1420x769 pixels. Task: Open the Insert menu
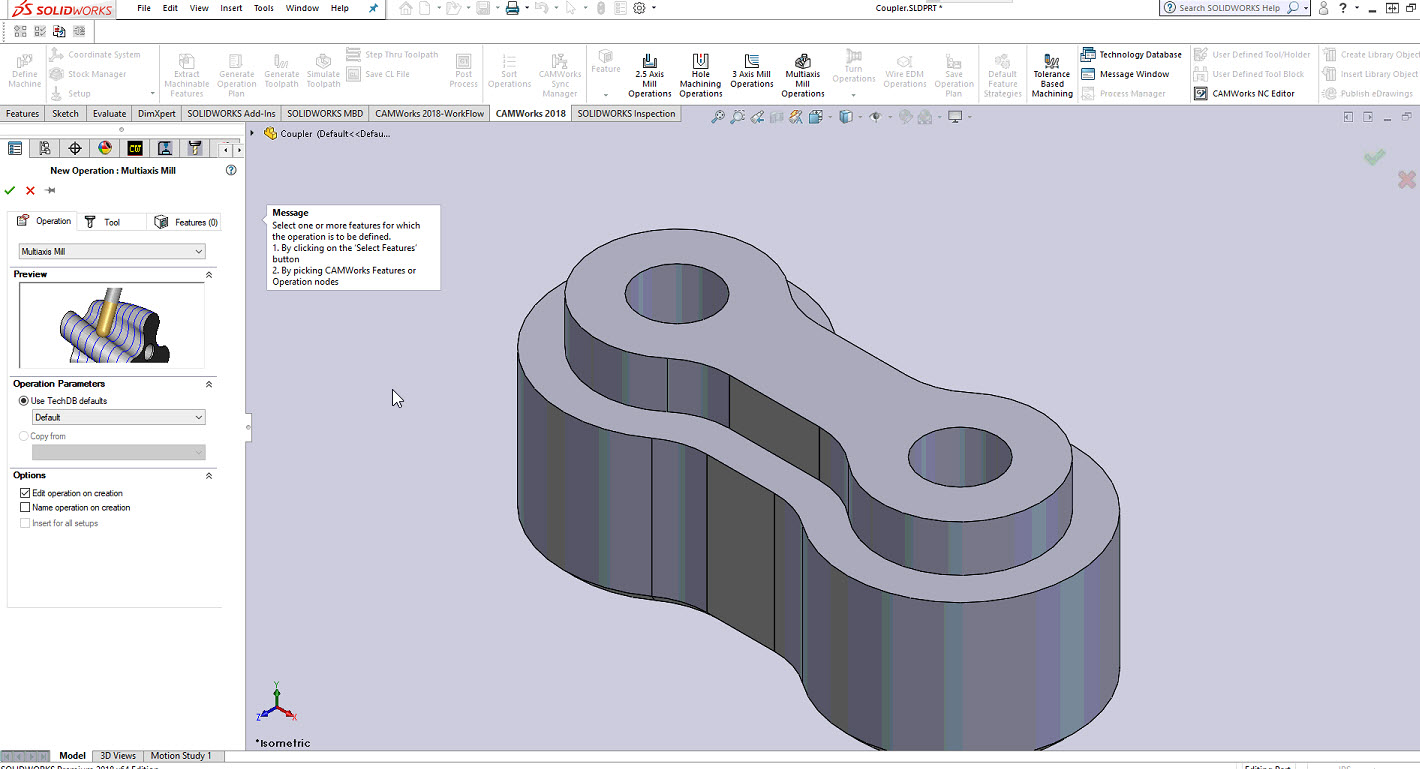(x=231, y=8)
